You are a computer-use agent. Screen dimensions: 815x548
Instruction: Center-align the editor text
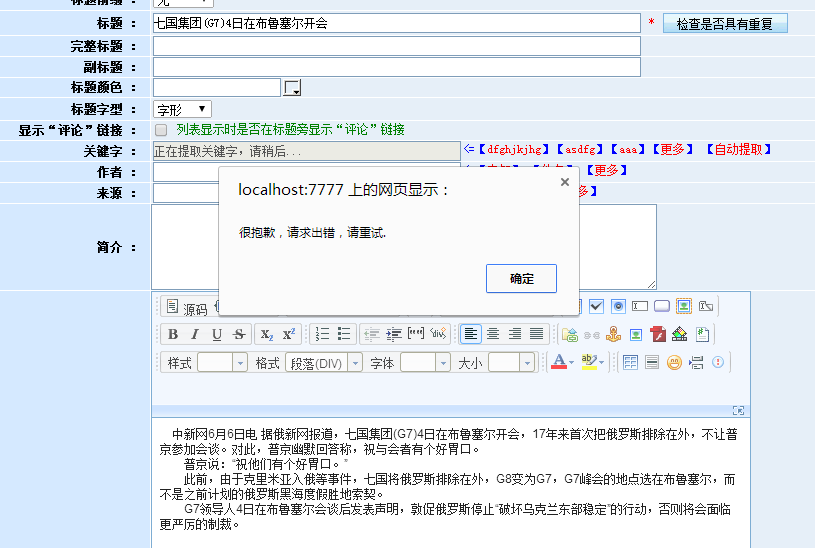pos(493,334)
